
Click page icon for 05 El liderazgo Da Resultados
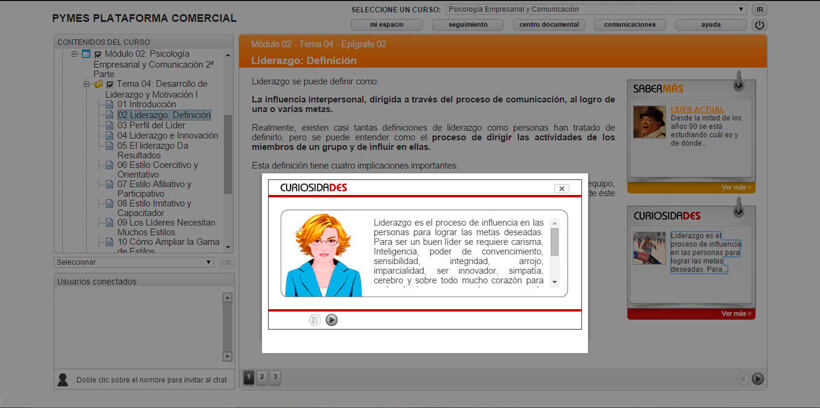pos(109,146)
